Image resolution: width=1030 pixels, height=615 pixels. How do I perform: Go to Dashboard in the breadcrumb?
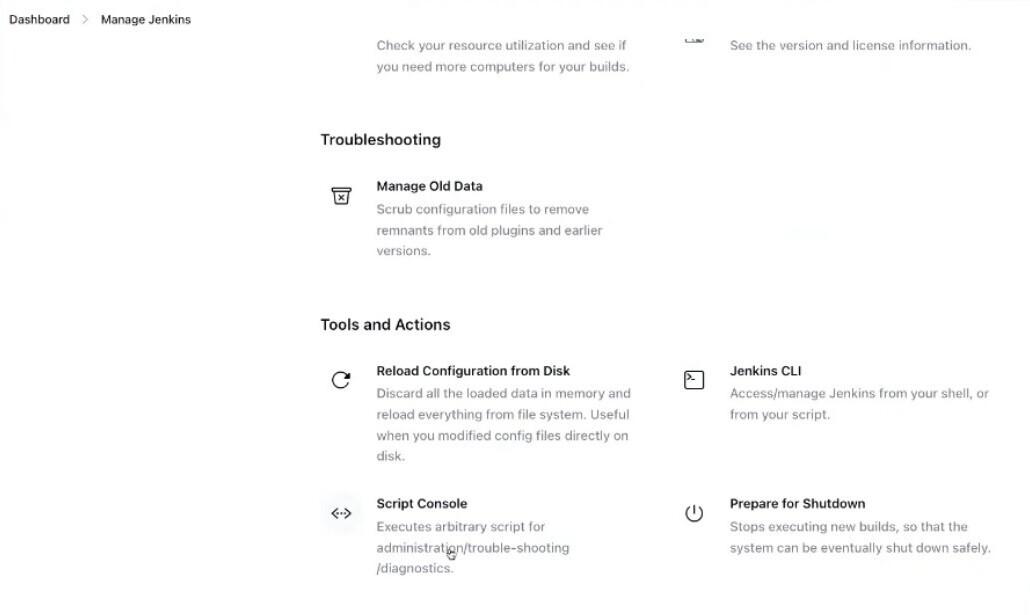pos(39,20)
